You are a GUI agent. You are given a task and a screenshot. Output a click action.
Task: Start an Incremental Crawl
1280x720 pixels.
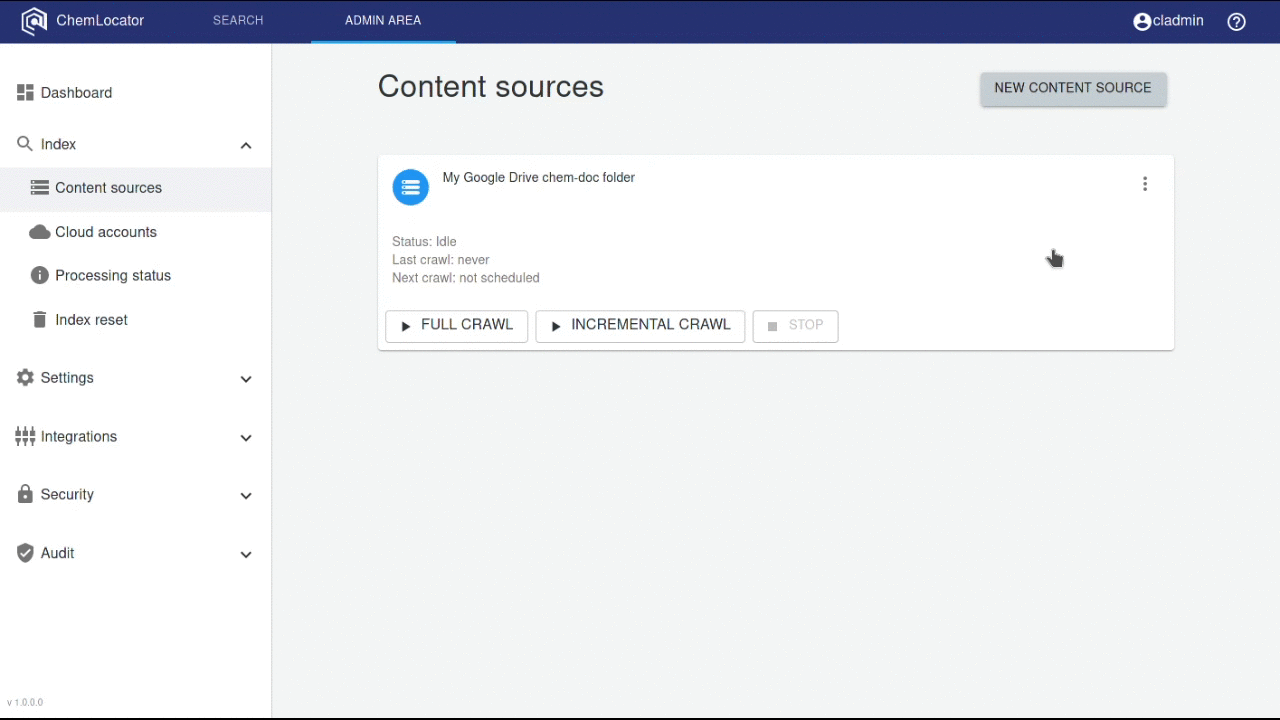(x=640, y=326)
